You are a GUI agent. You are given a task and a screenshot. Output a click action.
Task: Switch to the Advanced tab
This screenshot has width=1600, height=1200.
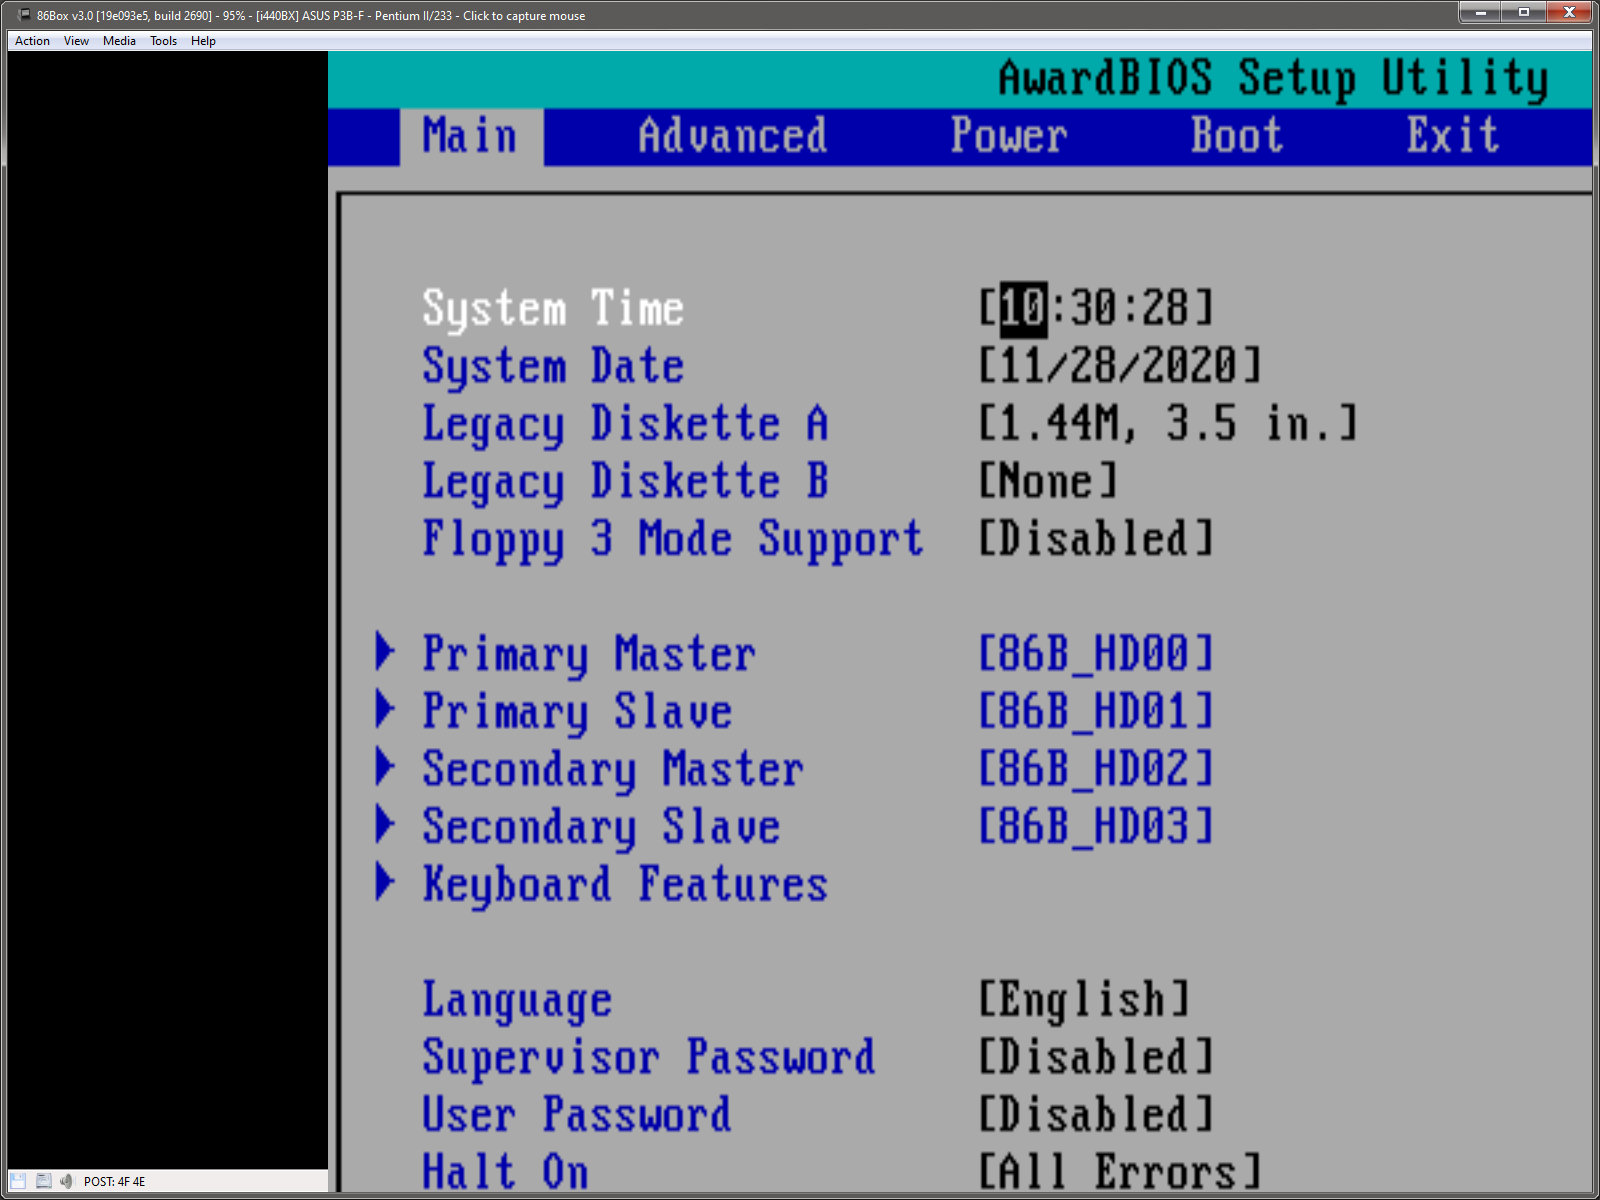732,136
